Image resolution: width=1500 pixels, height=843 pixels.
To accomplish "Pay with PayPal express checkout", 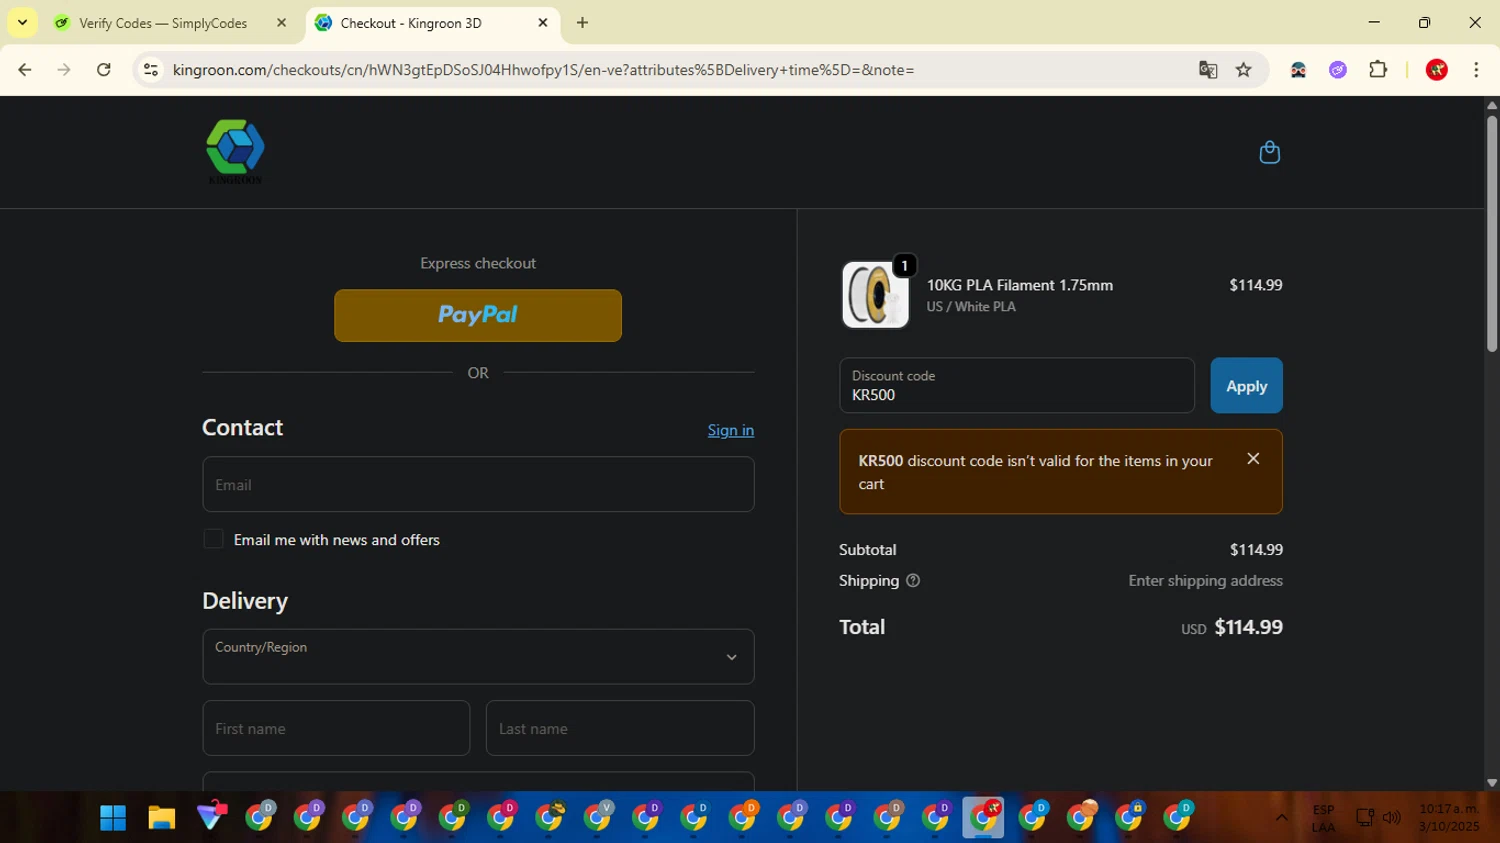I will [478, 315].
